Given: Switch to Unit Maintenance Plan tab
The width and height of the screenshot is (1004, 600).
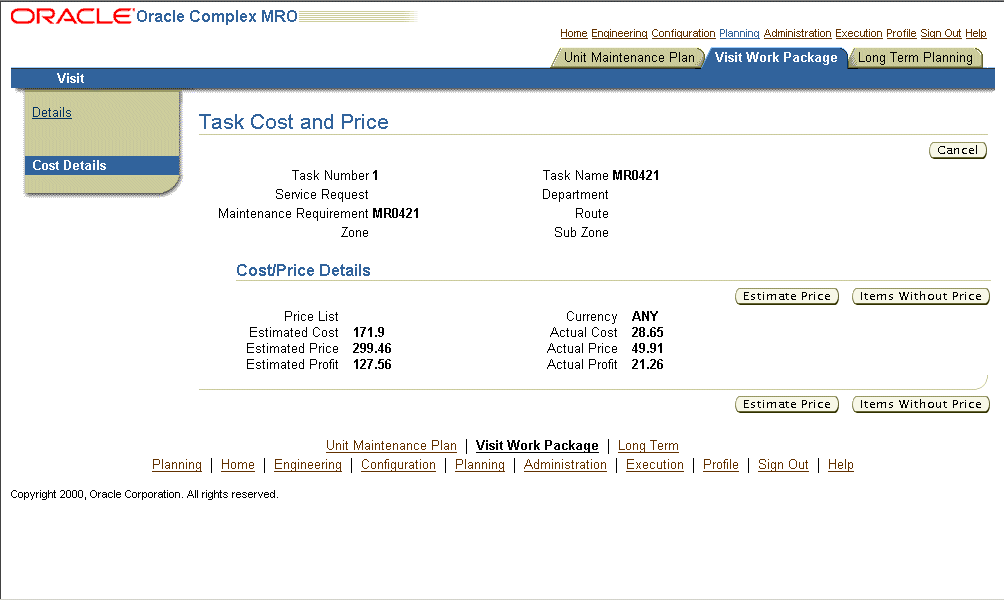Looking at the screenshot, I should click(629, 58).
